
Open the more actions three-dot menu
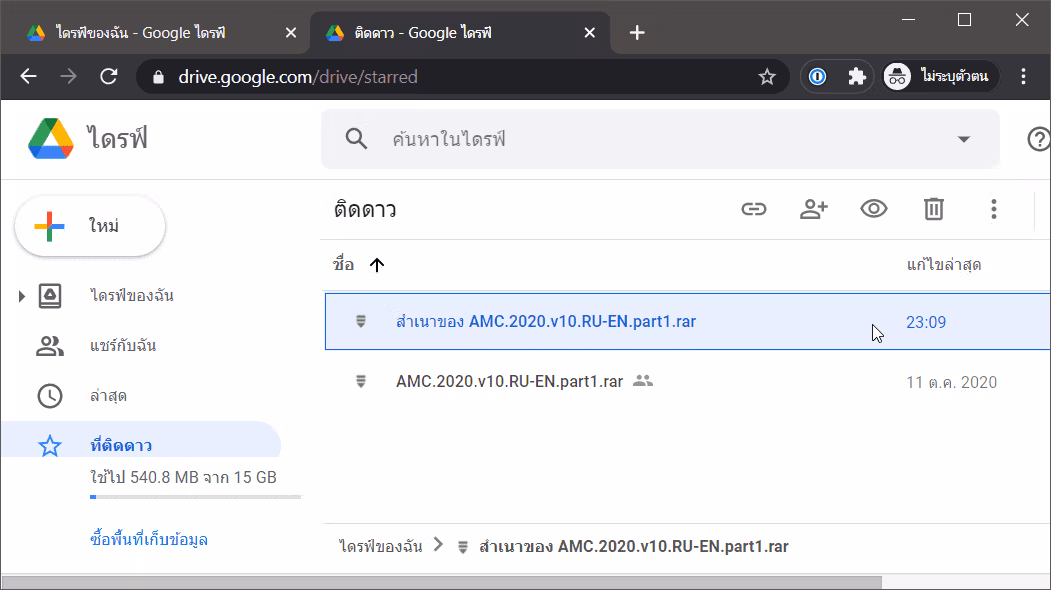click(x=993, y=209)
